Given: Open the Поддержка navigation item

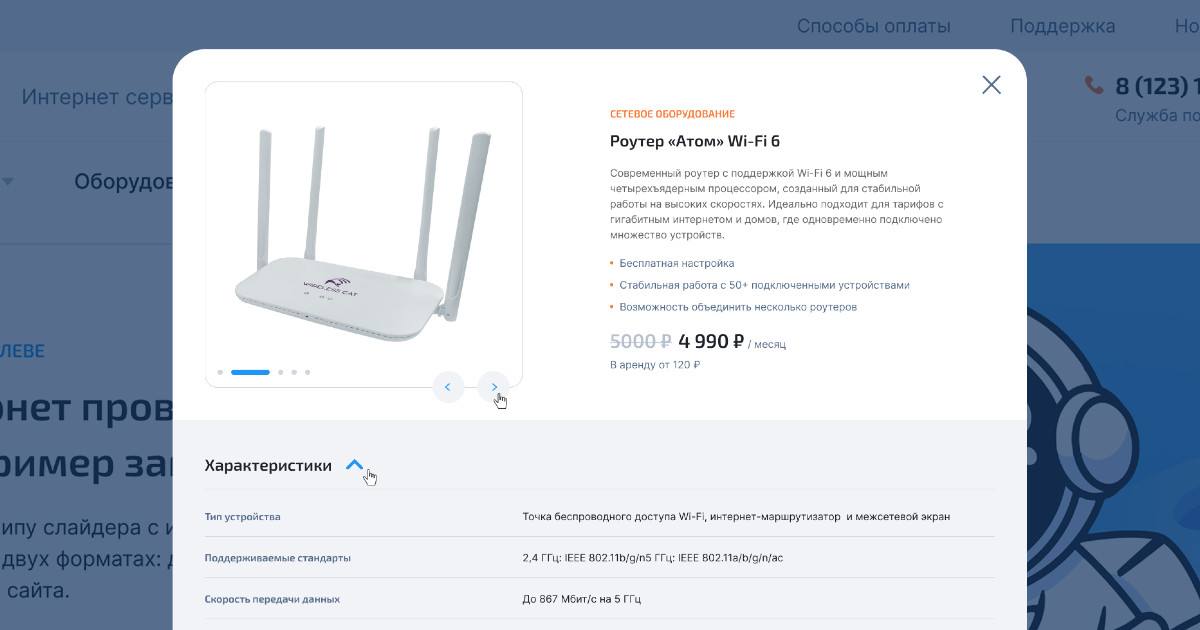Looking at the screenshot, I should (x=1062, y=27).
